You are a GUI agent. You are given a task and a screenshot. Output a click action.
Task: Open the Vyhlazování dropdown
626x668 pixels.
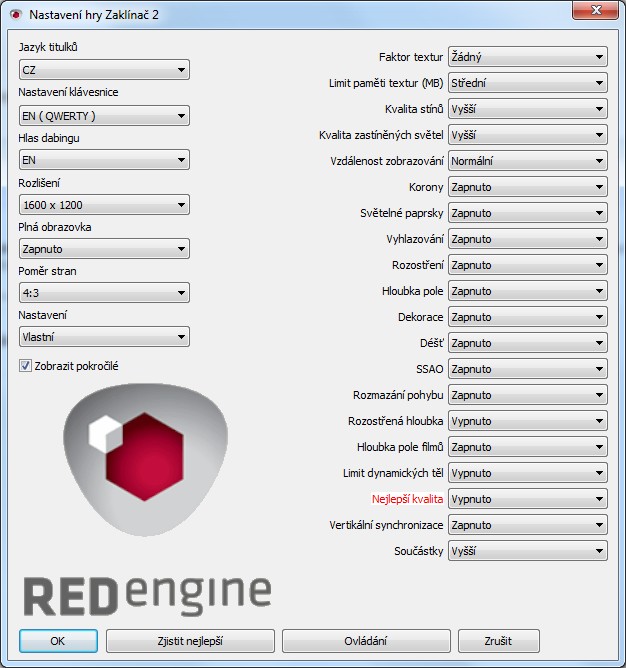(528, 239)
